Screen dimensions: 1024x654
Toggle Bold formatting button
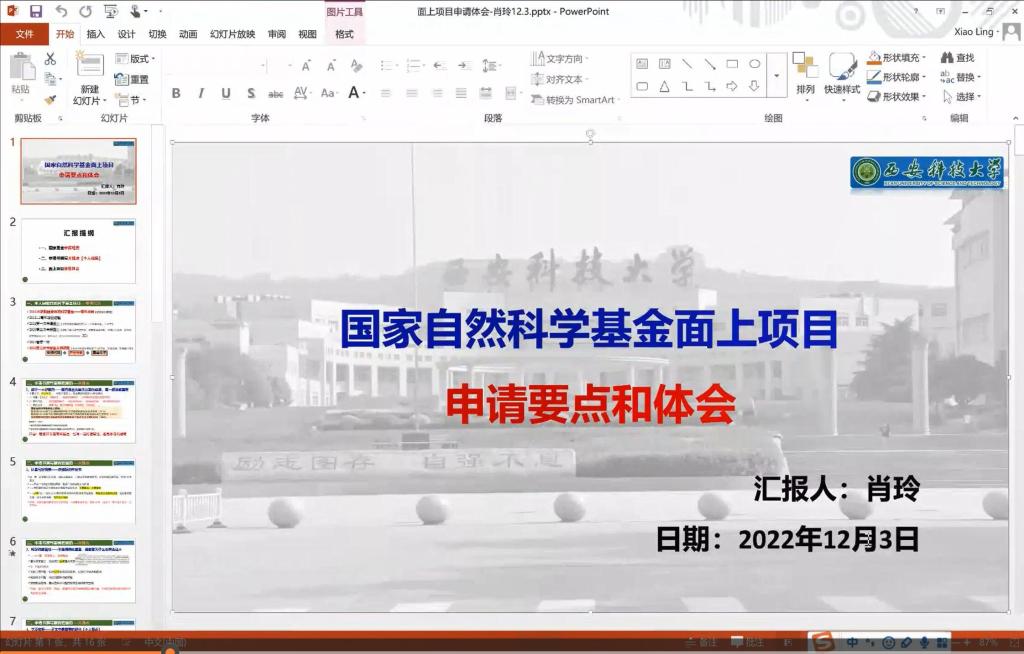pyautogui.click(x=176, y=93)
